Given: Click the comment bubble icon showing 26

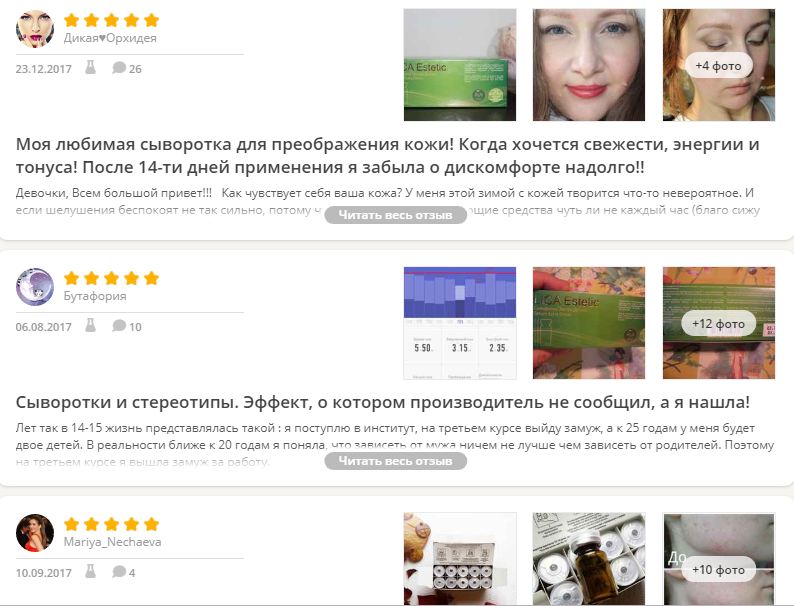Looking at the screenshot, I should pyautogui.click(x=118, y=67).
